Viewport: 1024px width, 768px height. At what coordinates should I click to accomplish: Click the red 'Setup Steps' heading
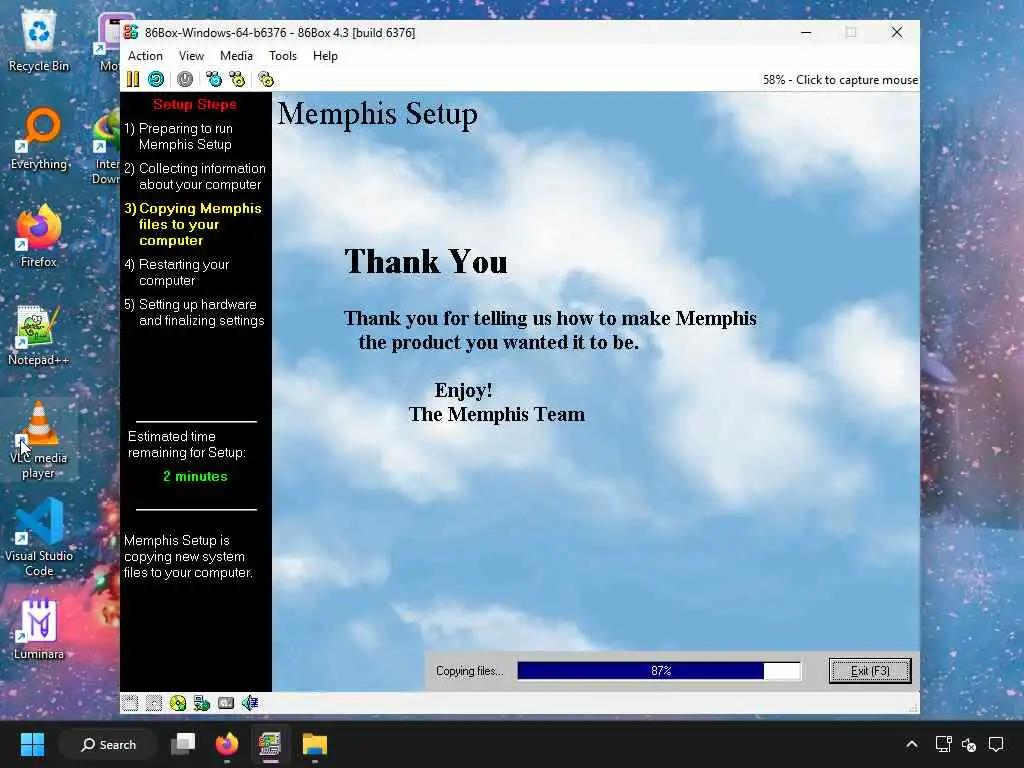pos(195,104)
